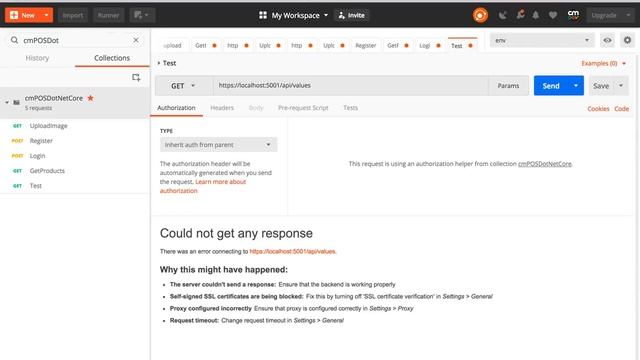Click the cmPOSDotNetCore folder icon
This screenshot has height=360, width=640.
[x=16, y=102]
